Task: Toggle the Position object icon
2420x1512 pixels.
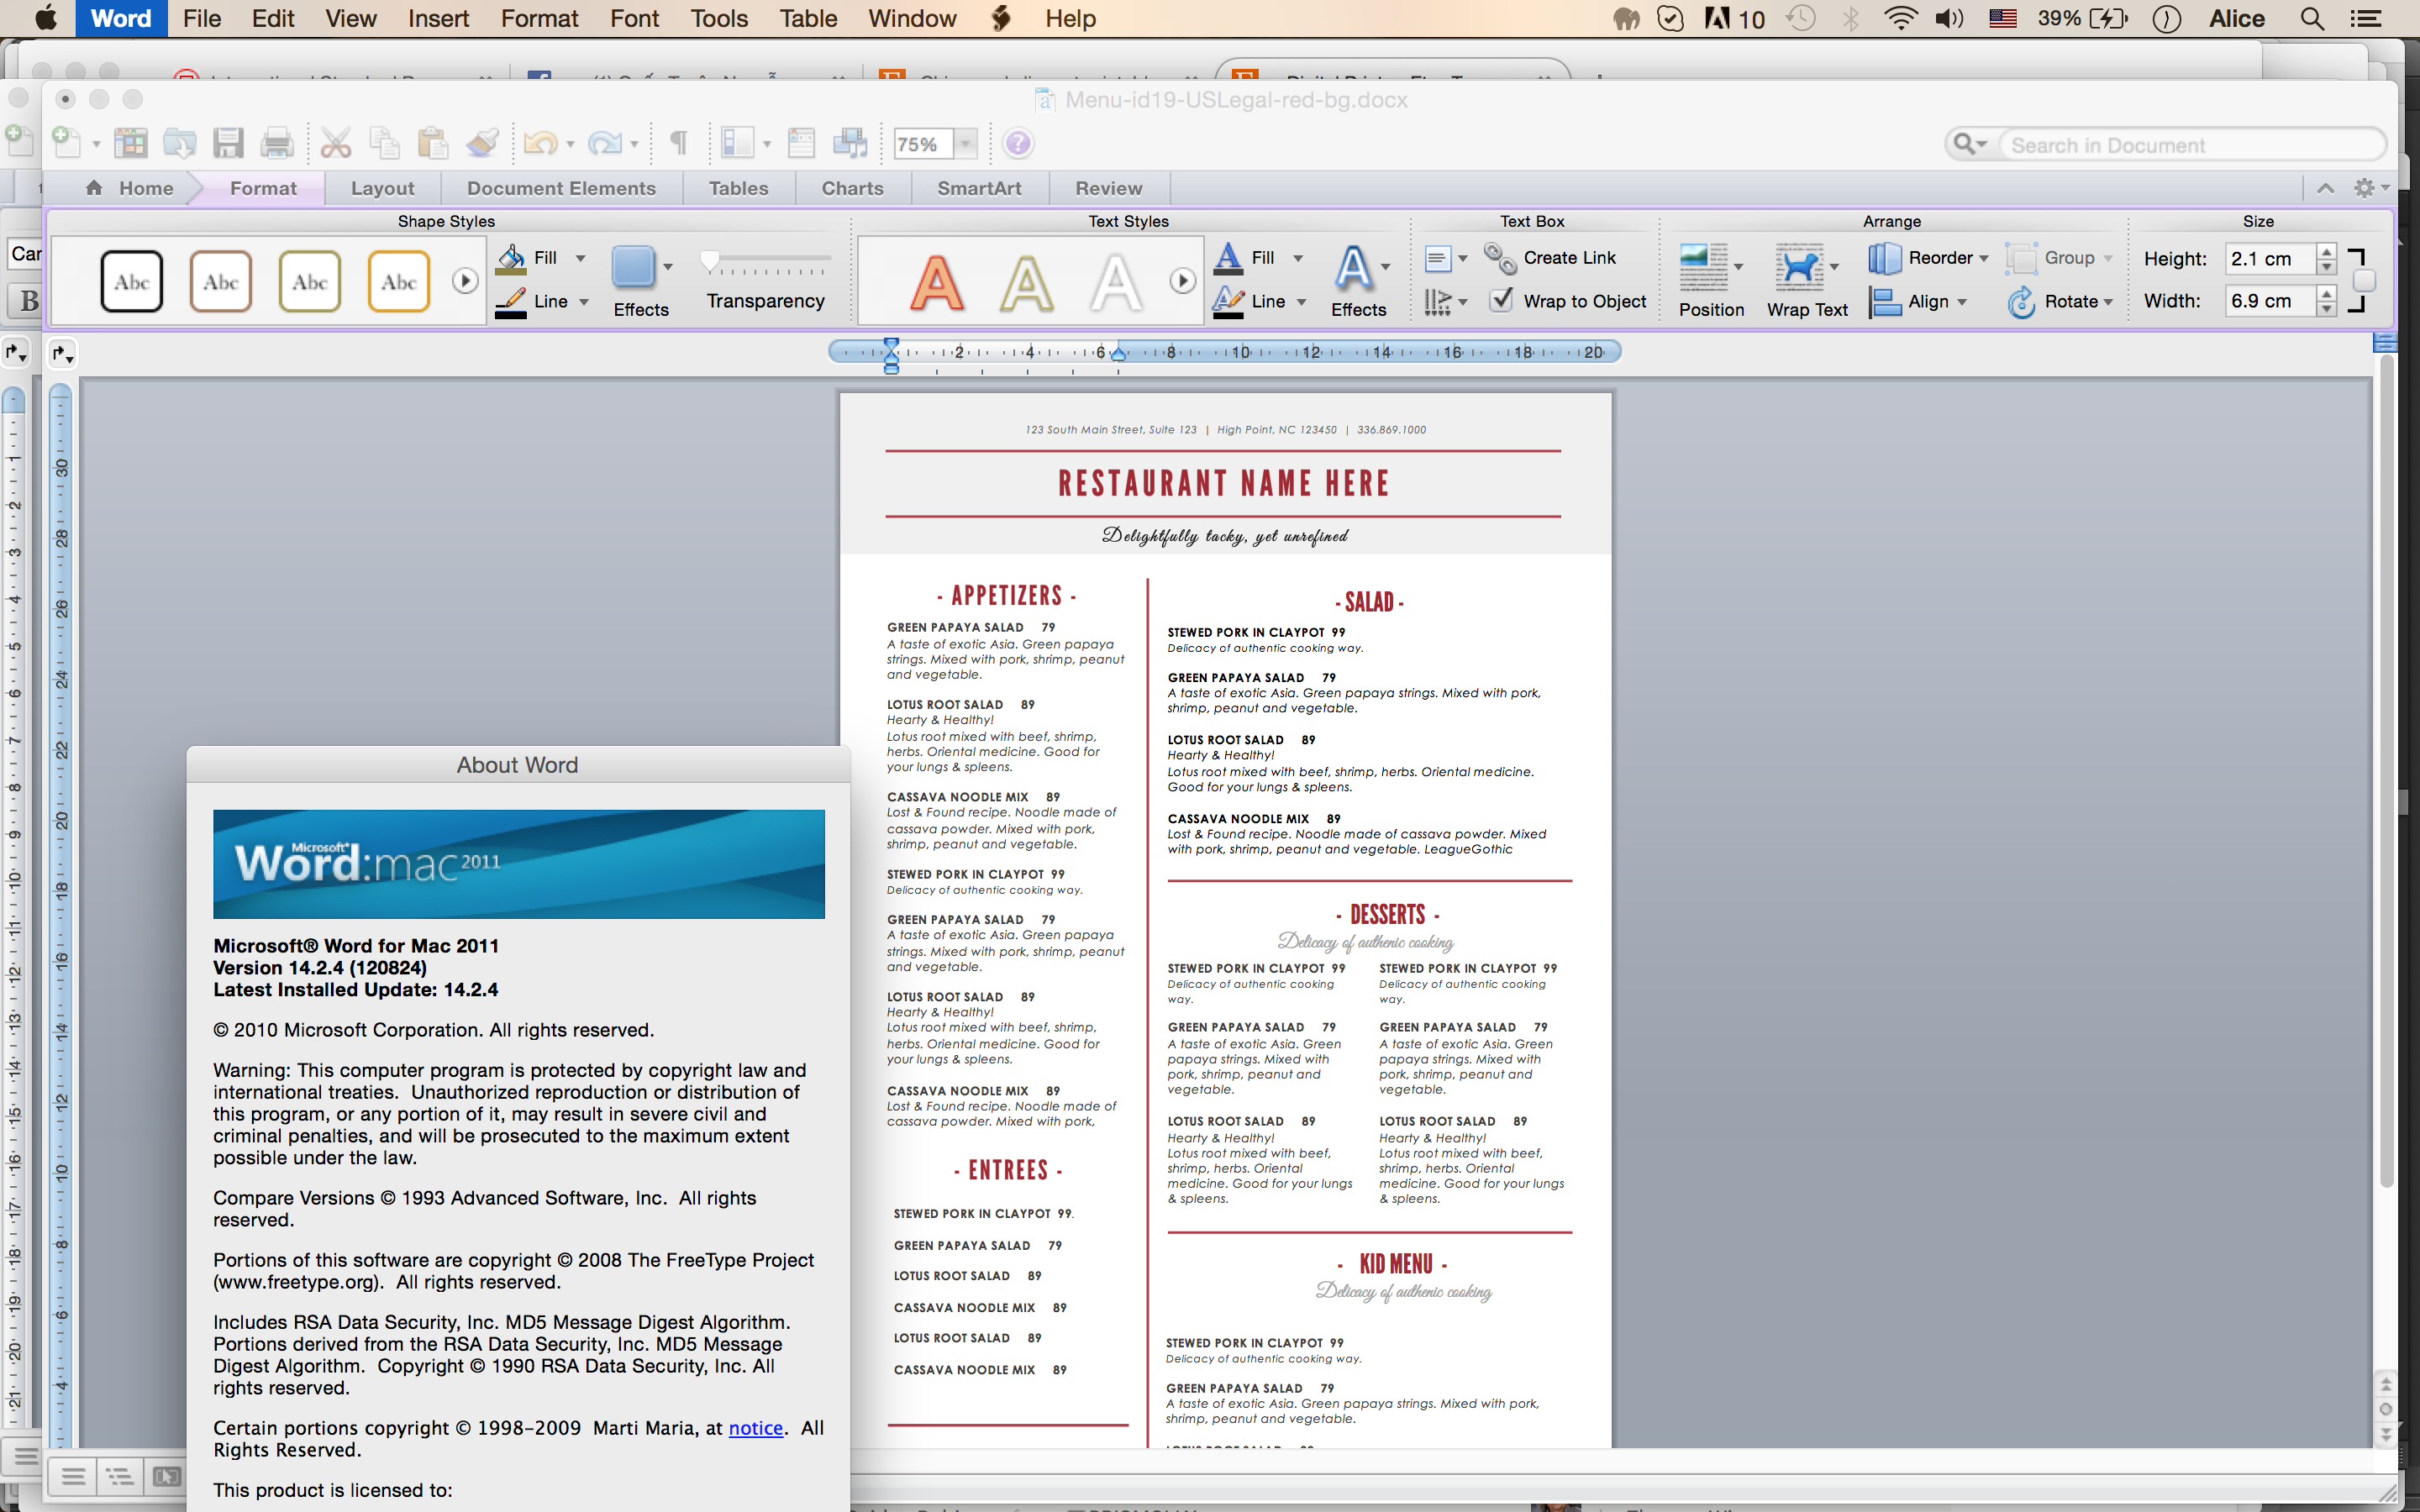Action: pyautogui.click(x=1709, y=274)
